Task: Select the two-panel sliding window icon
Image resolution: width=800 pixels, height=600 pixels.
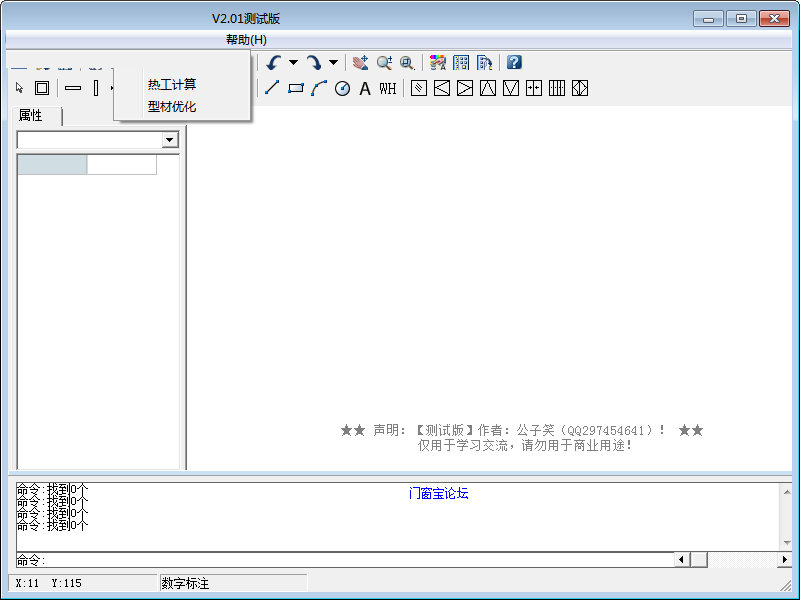Action: (x=534, y=88)
